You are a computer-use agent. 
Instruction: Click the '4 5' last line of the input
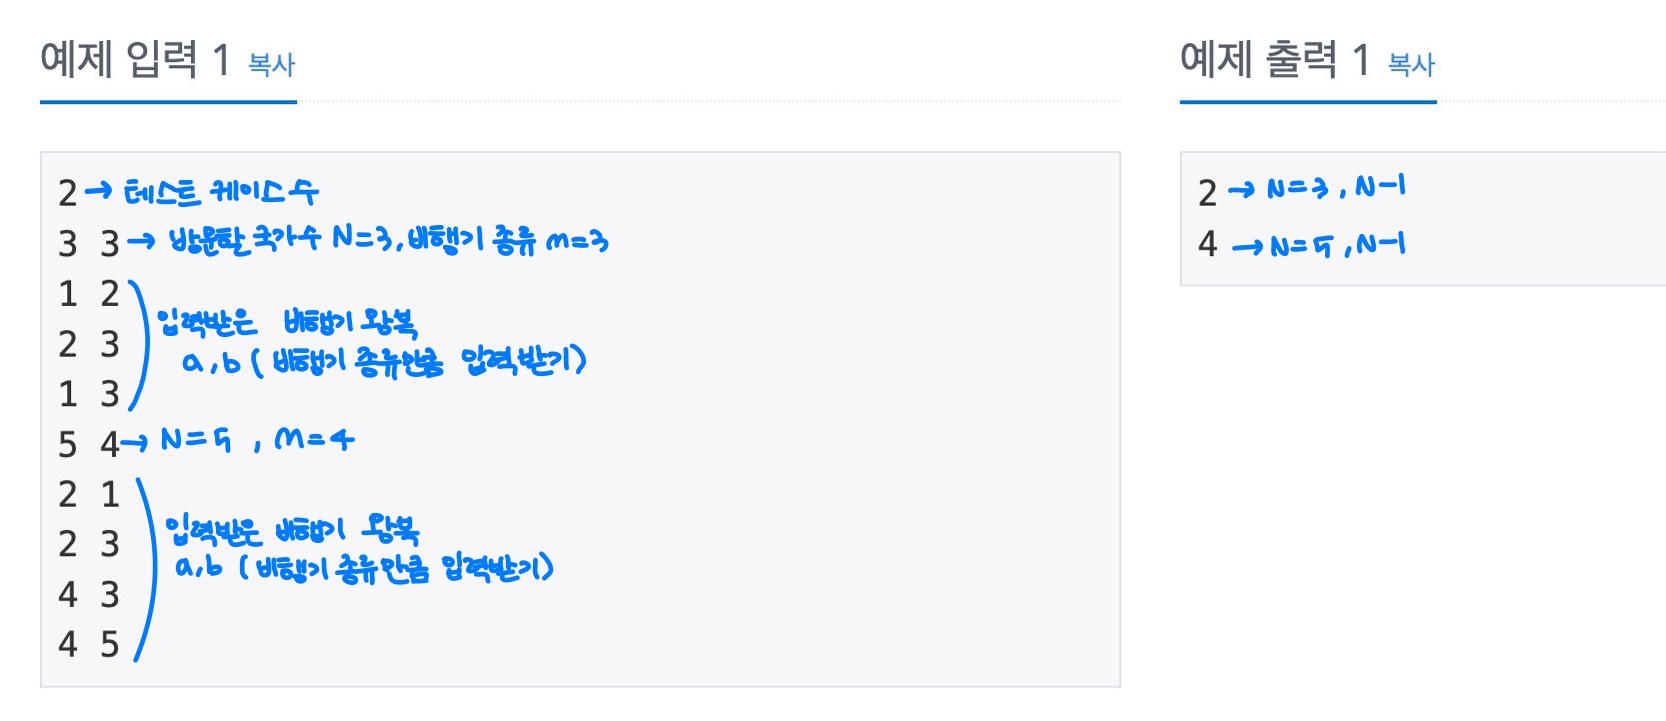[89, 644]
